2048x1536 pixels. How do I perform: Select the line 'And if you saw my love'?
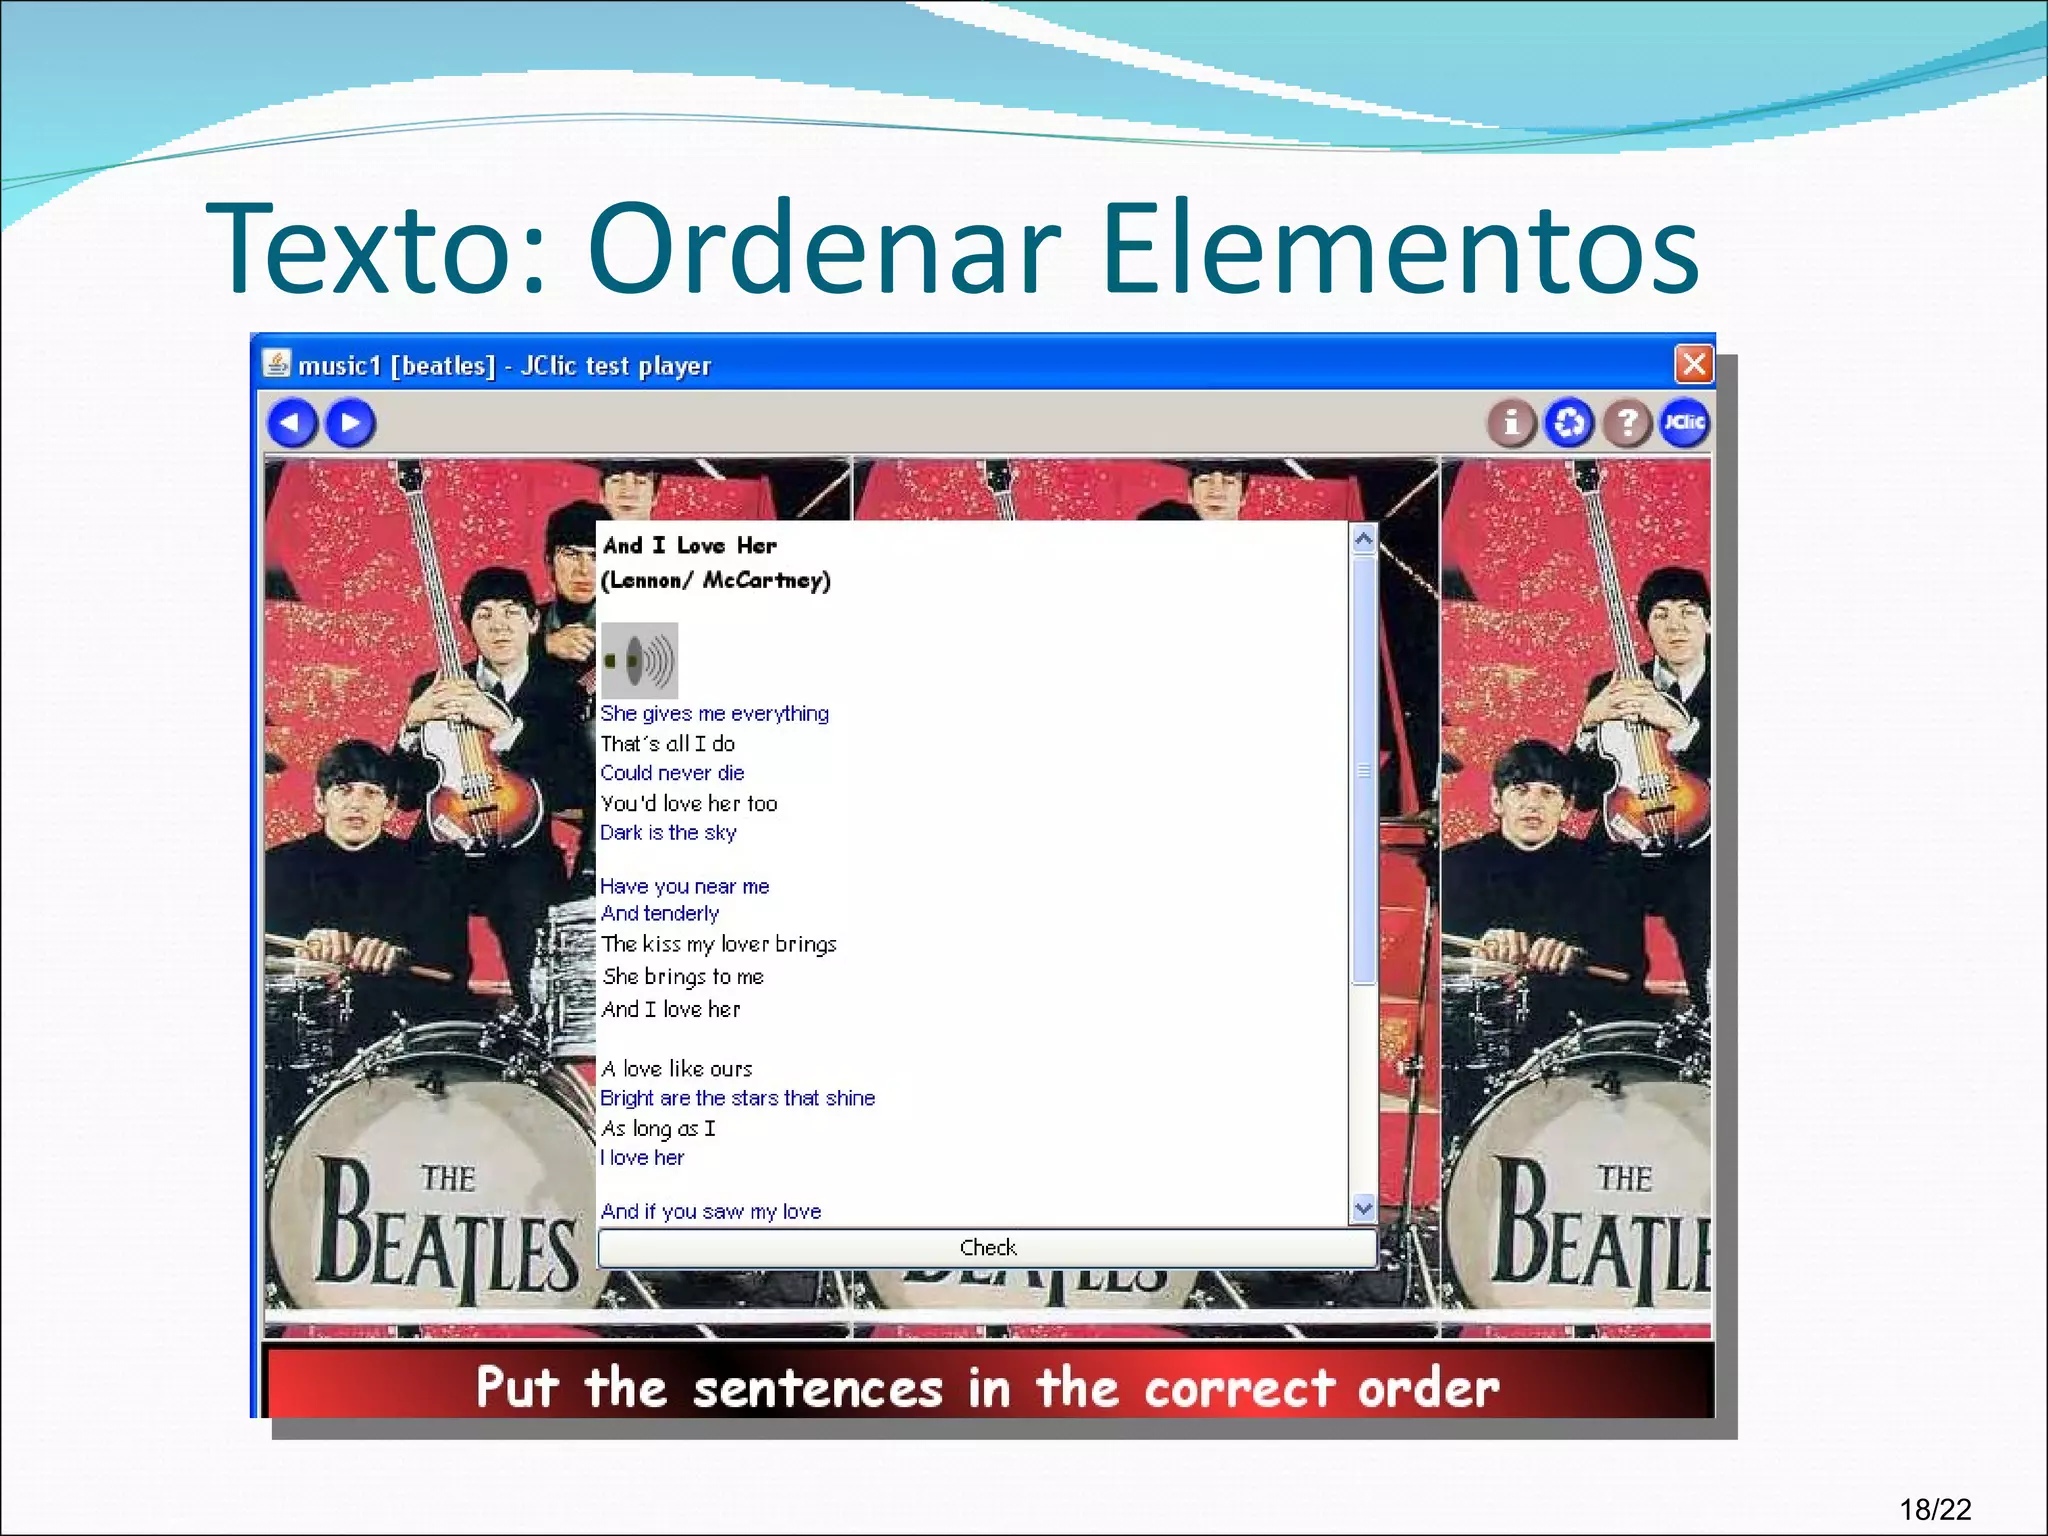coord(710,1211)
